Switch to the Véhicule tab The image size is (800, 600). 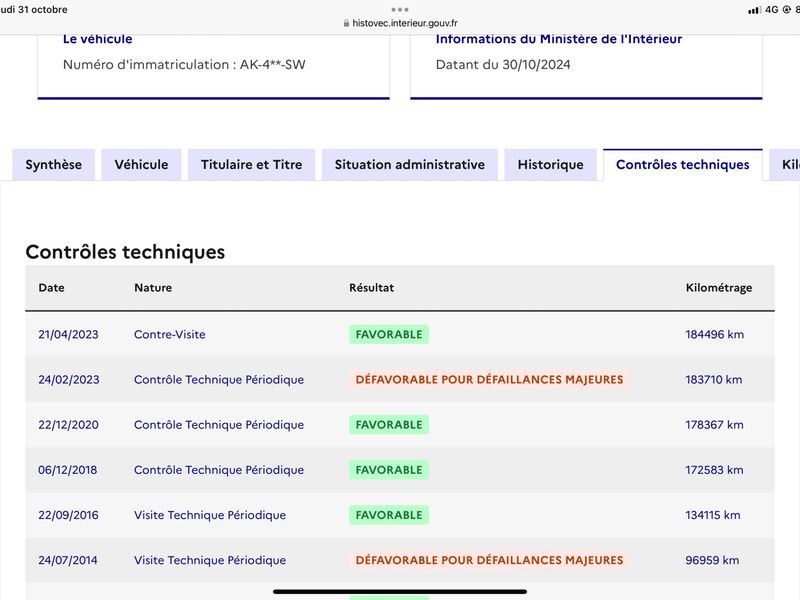pos(141,165)
